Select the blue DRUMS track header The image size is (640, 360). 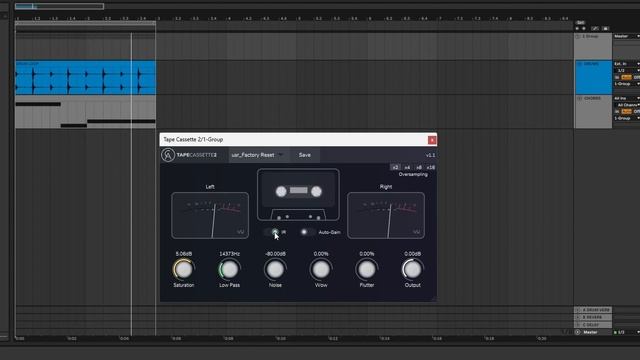pos(593,78)
